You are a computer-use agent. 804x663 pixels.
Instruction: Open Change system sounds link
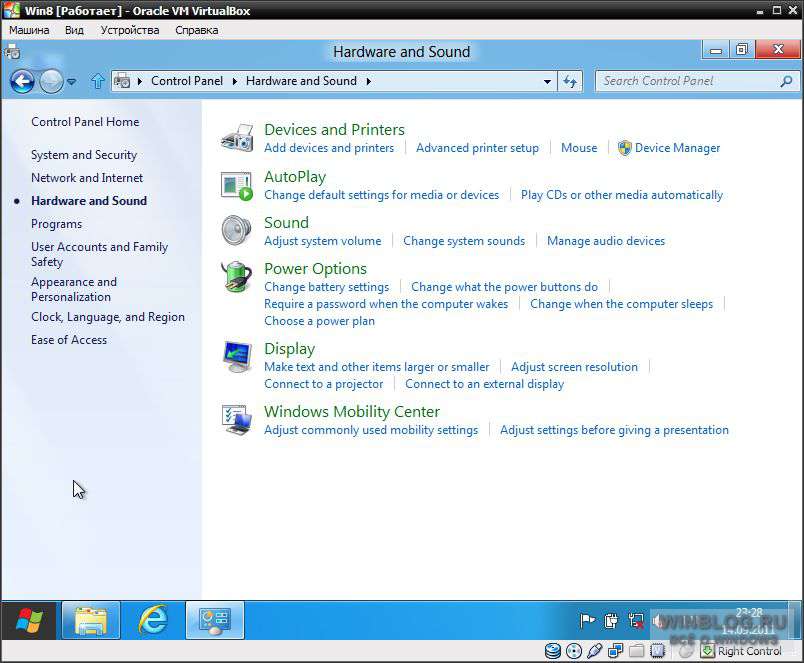tap(464, 241)
